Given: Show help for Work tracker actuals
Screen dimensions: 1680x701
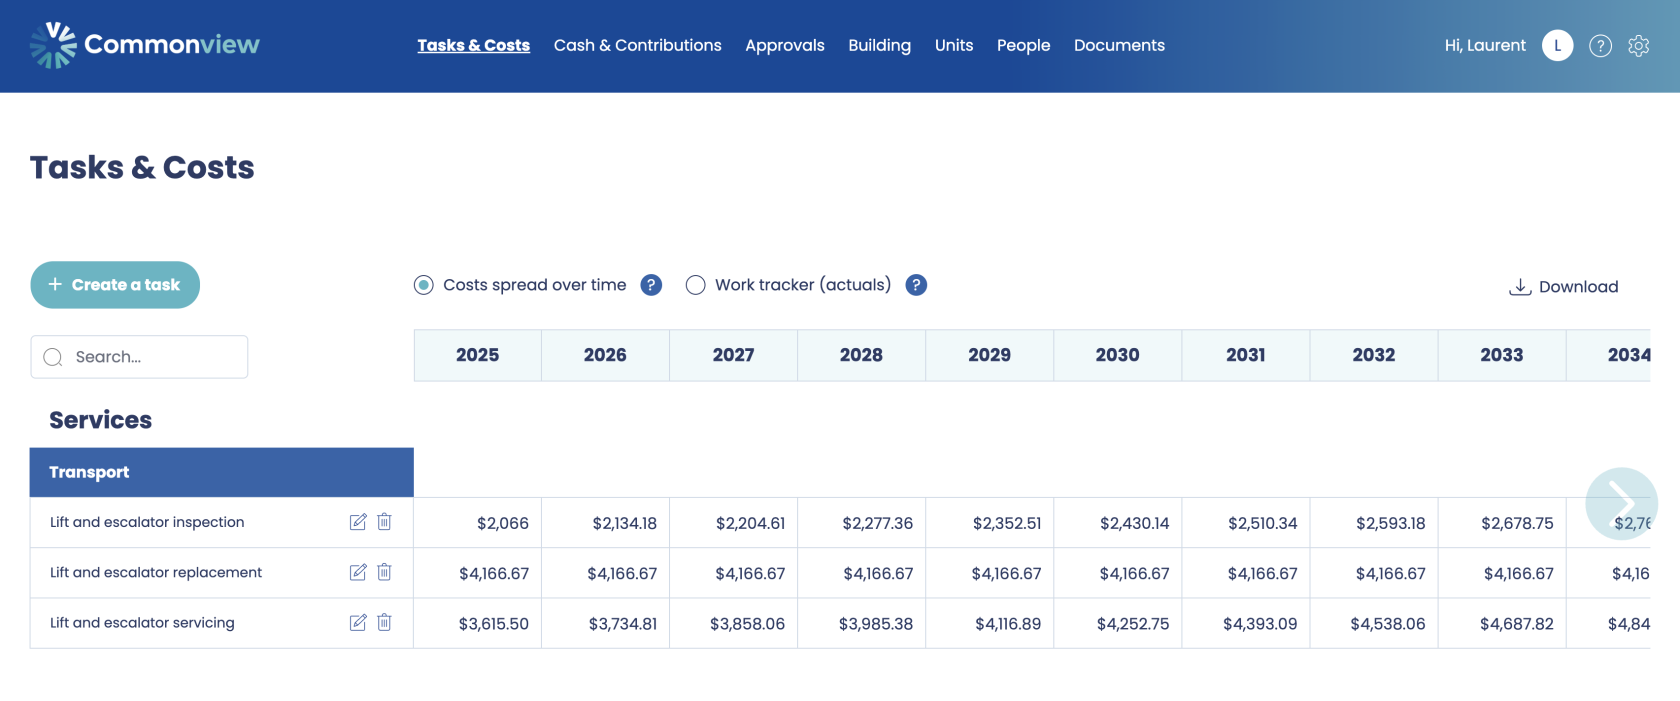Looking at the screenshot, I should pyautogui.click(x=916, y=285).
